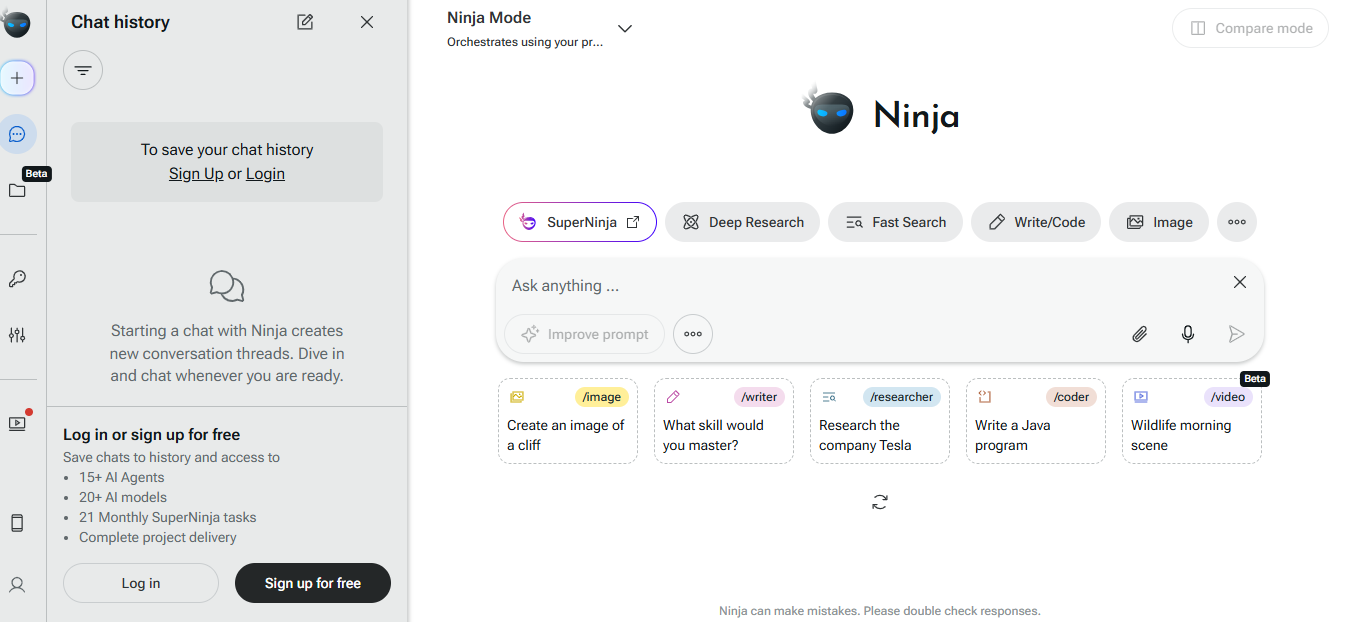
Task: Expand the Ninja Mode dropdown
Action: tap(625, 28)
